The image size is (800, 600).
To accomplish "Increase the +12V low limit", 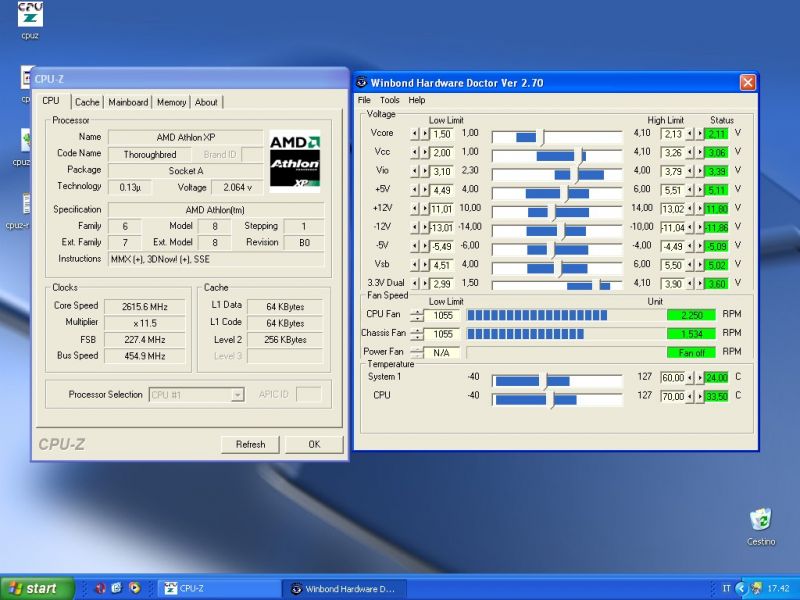I will (x=425, y=209).
